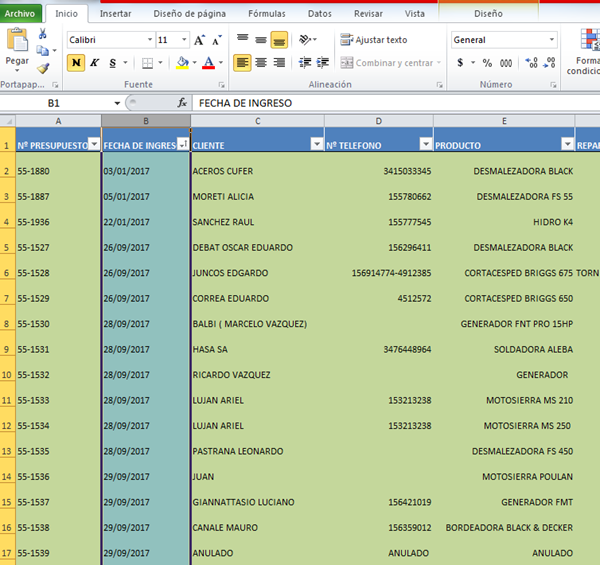Click the Cut scissors icon
The height and width of the screenshot is (565, 600).
pos(43,33)
